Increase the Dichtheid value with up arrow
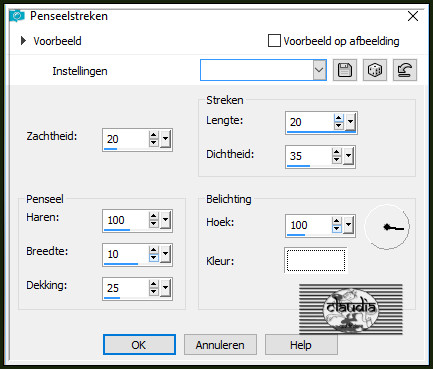433x369 pixels. 337,152
